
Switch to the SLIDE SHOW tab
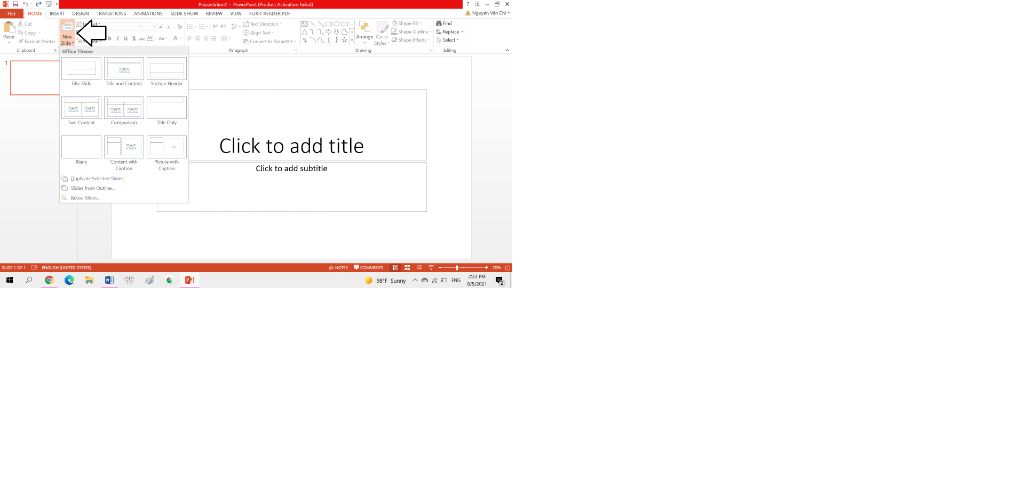[x=184, y=13]
